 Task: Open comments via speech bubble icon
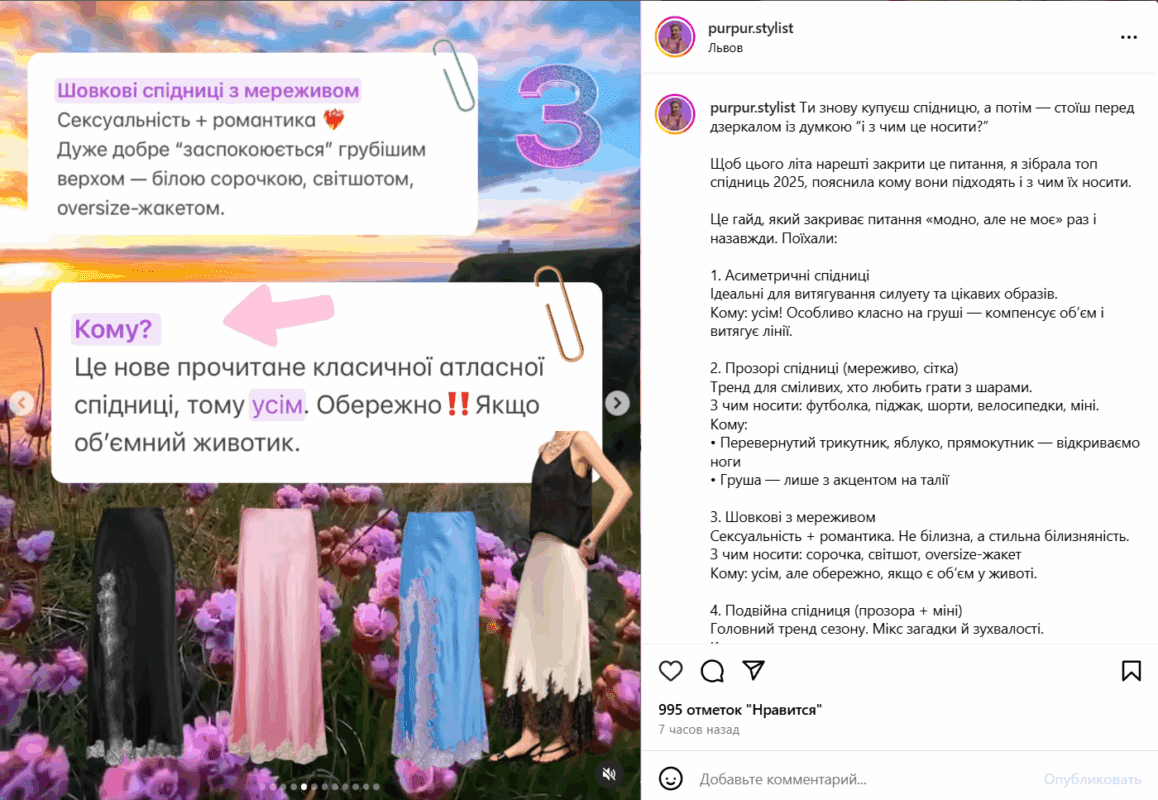[x=712, y=671]
